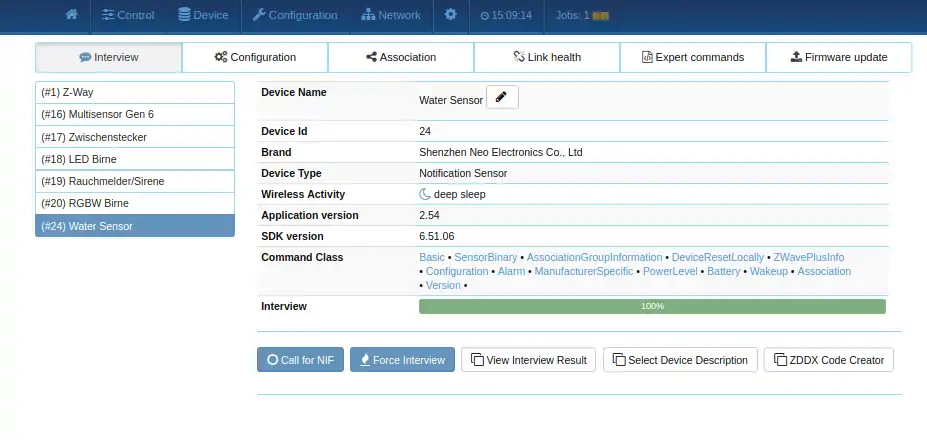The width and height of the screenshot is (927, 440).
Task: Open the Basic command class link
Action: 432,257
